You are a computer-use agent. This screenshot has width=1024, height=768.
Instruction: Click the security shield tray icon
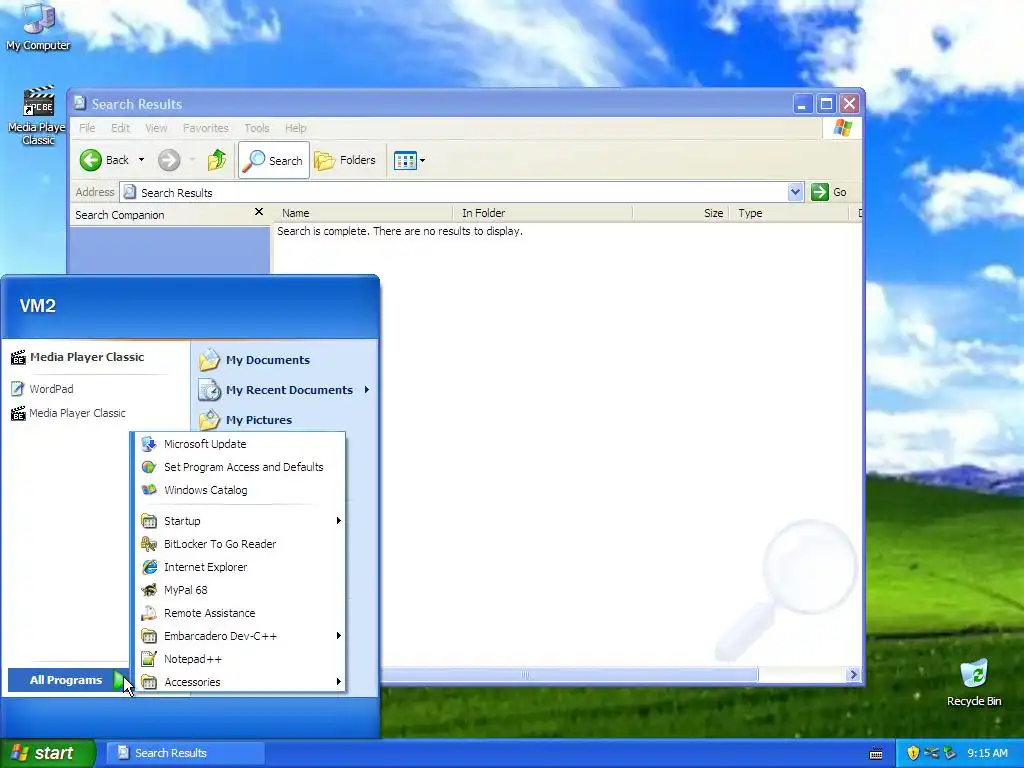913,753
